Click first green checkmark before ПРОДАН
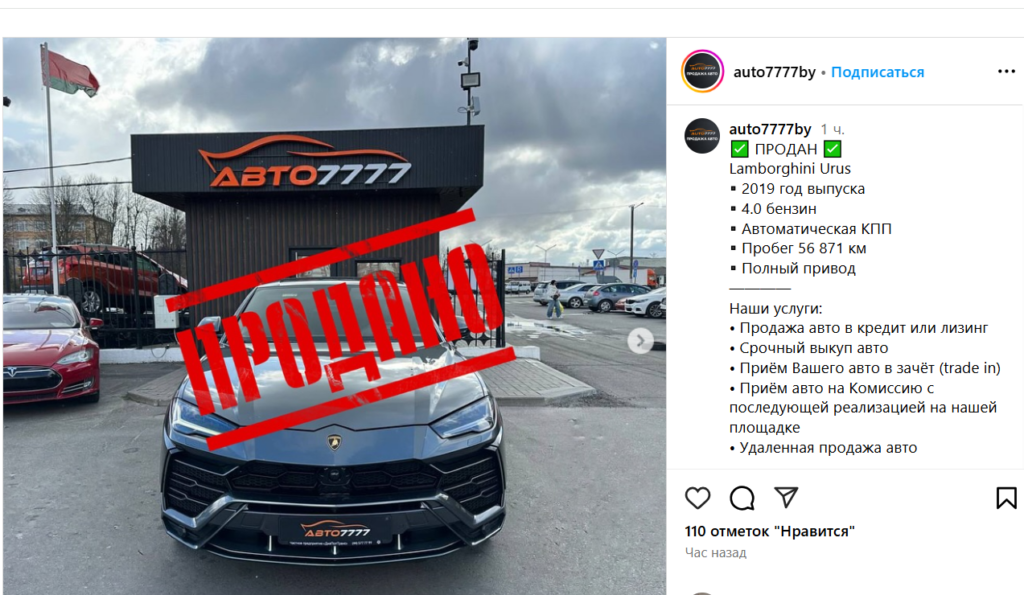This screenshot has width=1024, height=595. point(739,149)
